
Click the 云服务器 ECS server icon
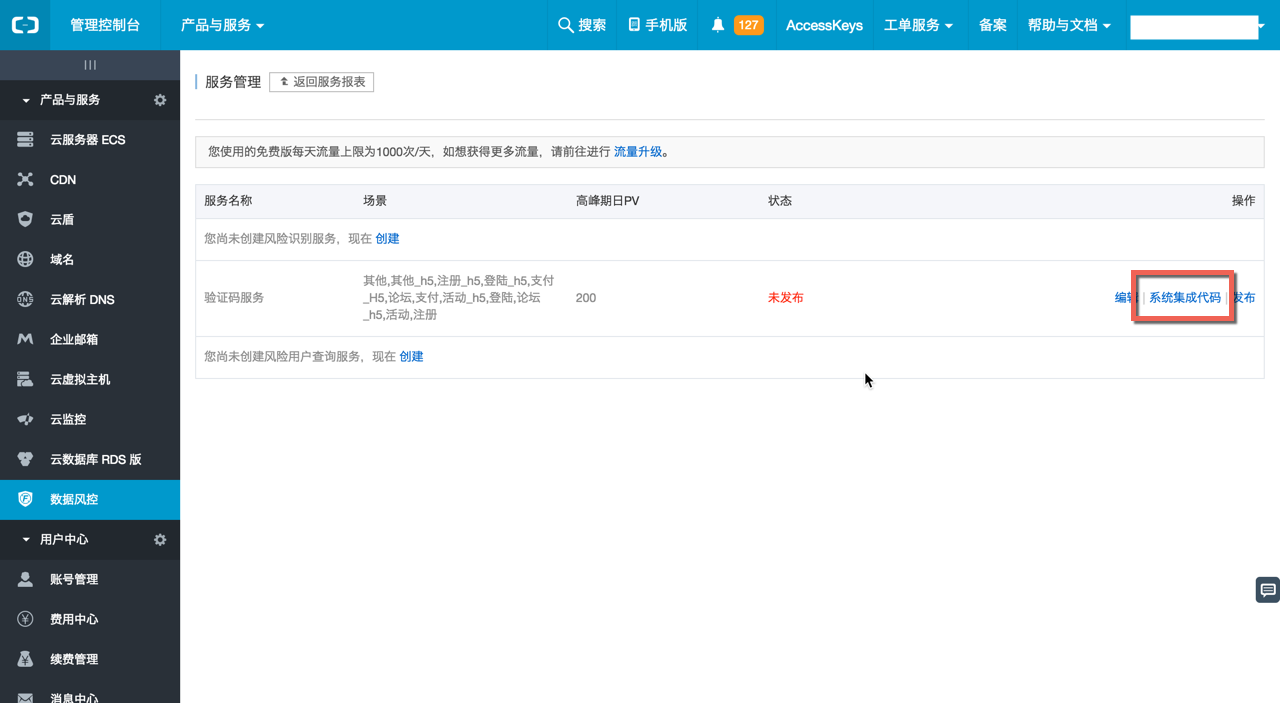click(x=25, y=140)
